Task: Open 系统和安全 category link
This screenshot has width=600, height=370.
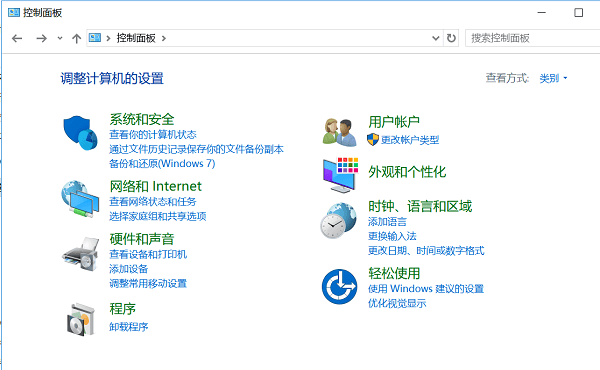Action: click(142, 119)
